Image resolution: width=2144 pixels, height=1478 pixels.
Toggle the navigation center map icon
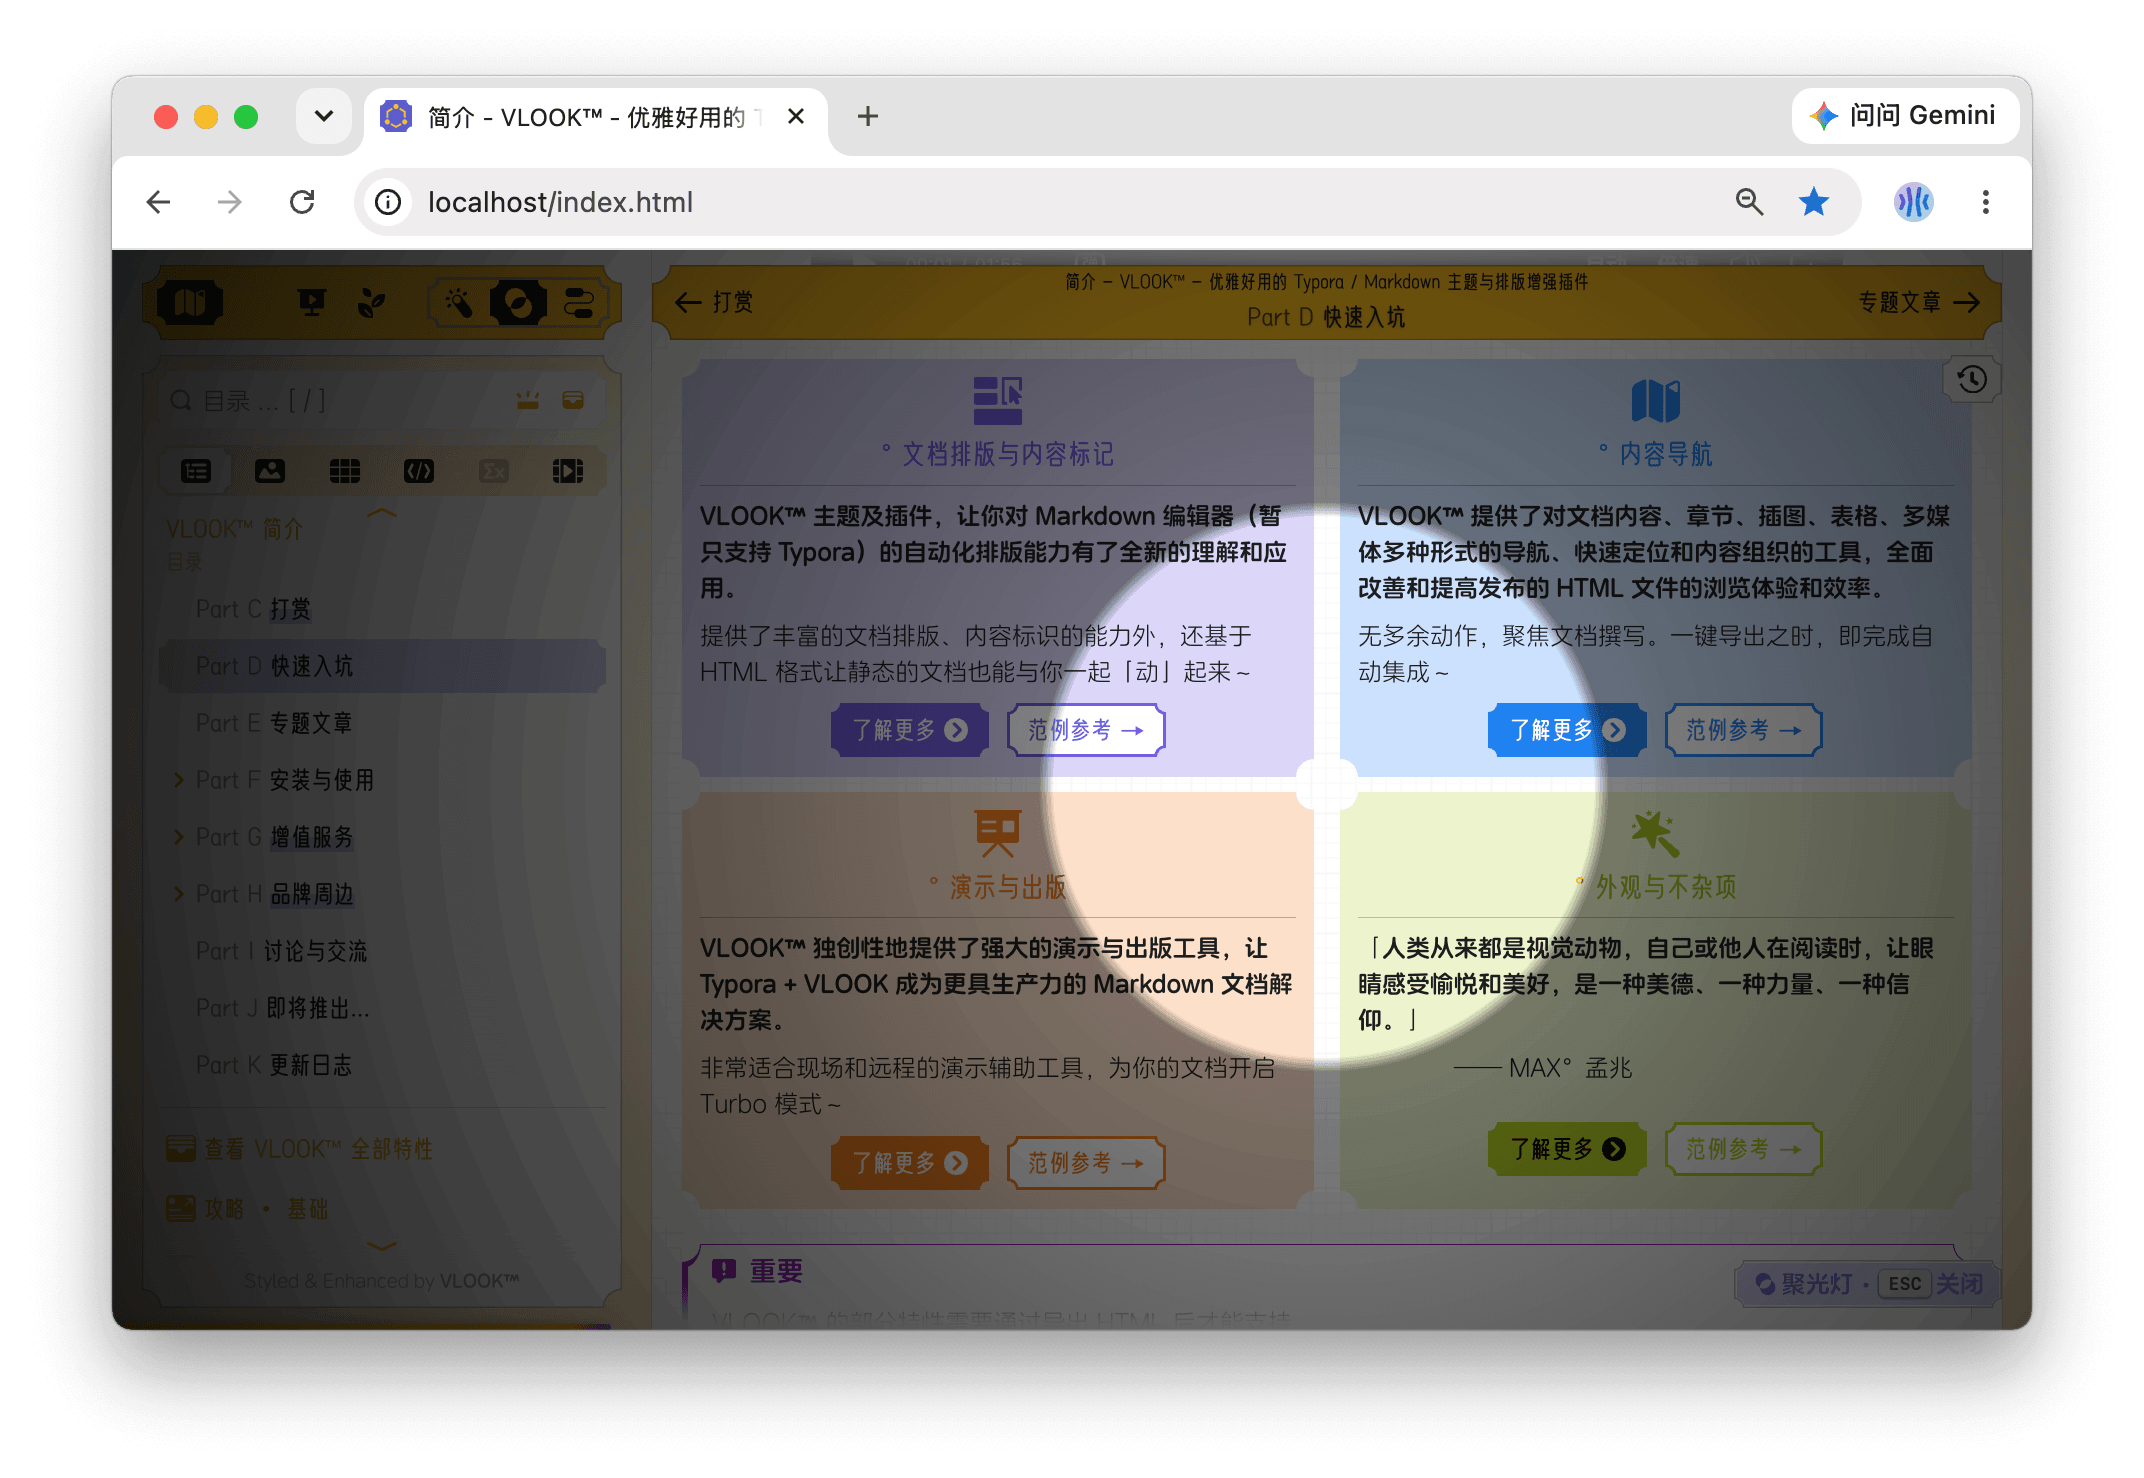190,302
